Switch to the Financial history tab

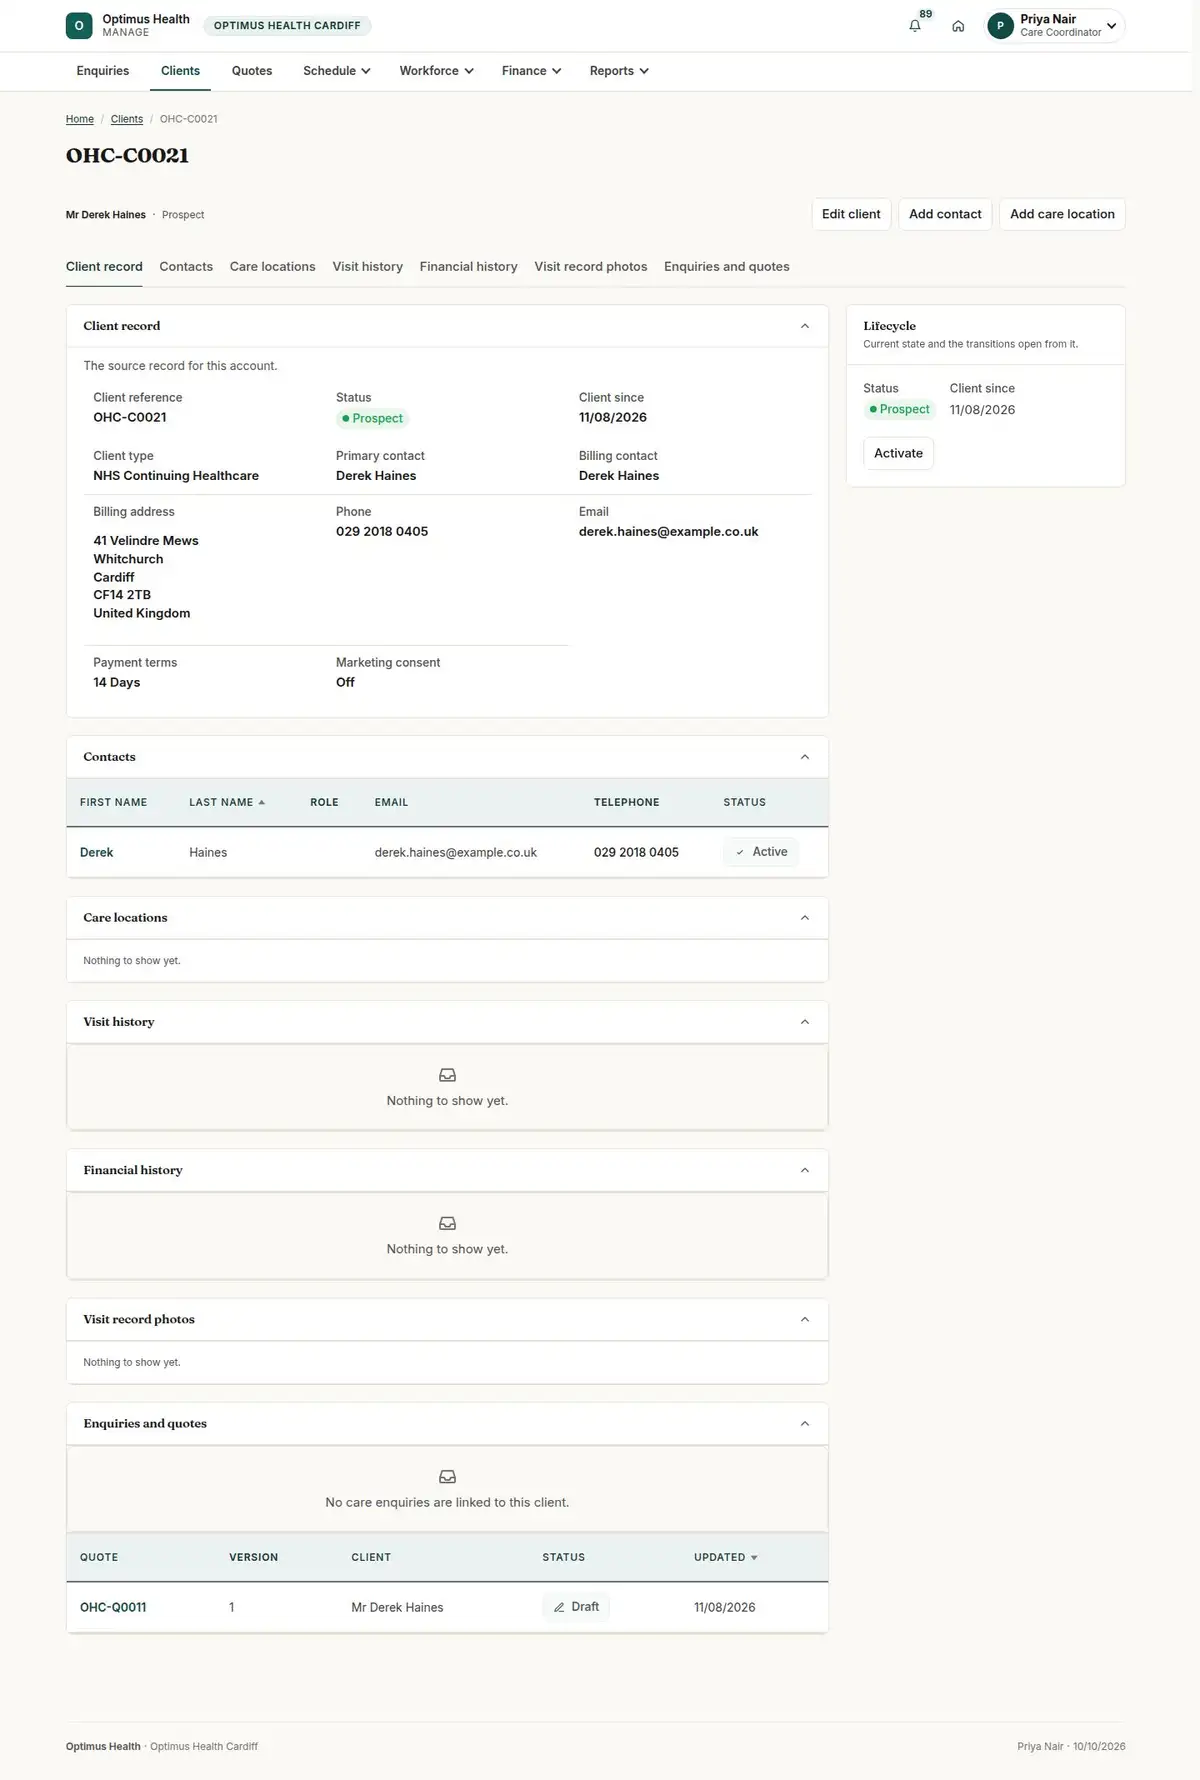click(x=468, y=267)
